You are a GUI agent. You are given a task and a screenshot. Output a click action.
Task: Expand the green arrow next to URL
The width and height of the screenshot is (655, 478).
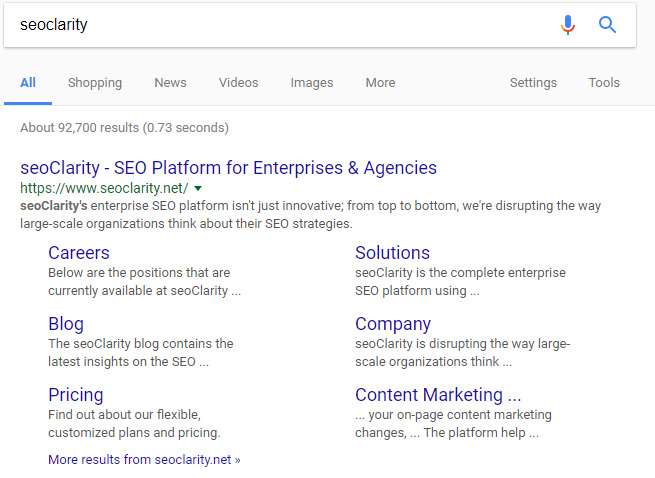(x=198, y=188)
